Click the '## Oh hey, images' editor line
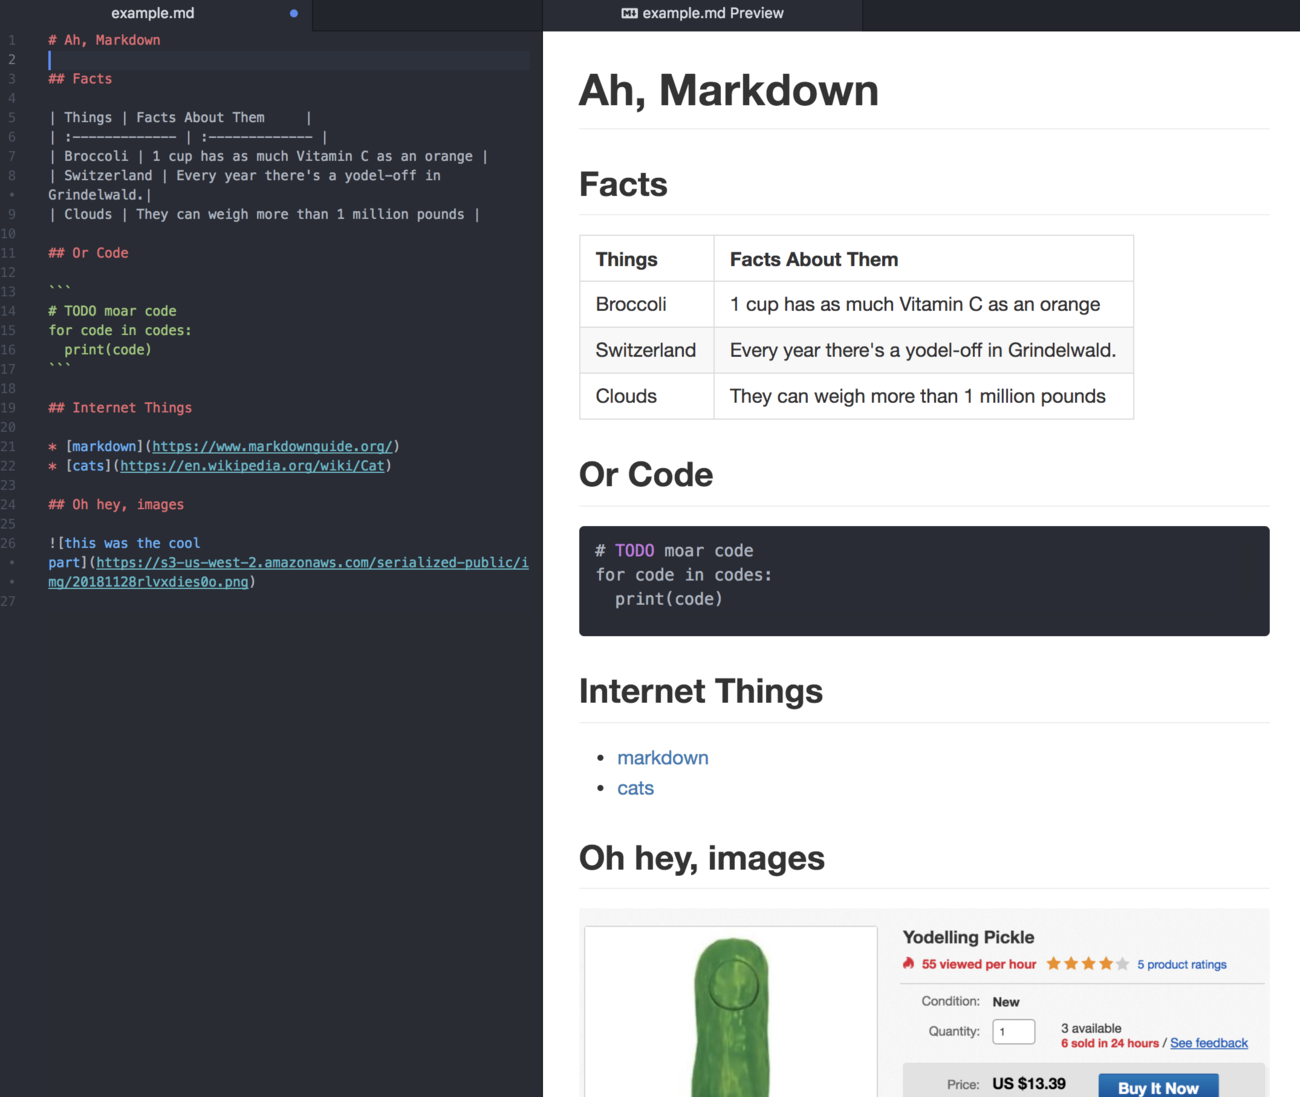The image size is (1300, 1097). click(x=116, y=505)
